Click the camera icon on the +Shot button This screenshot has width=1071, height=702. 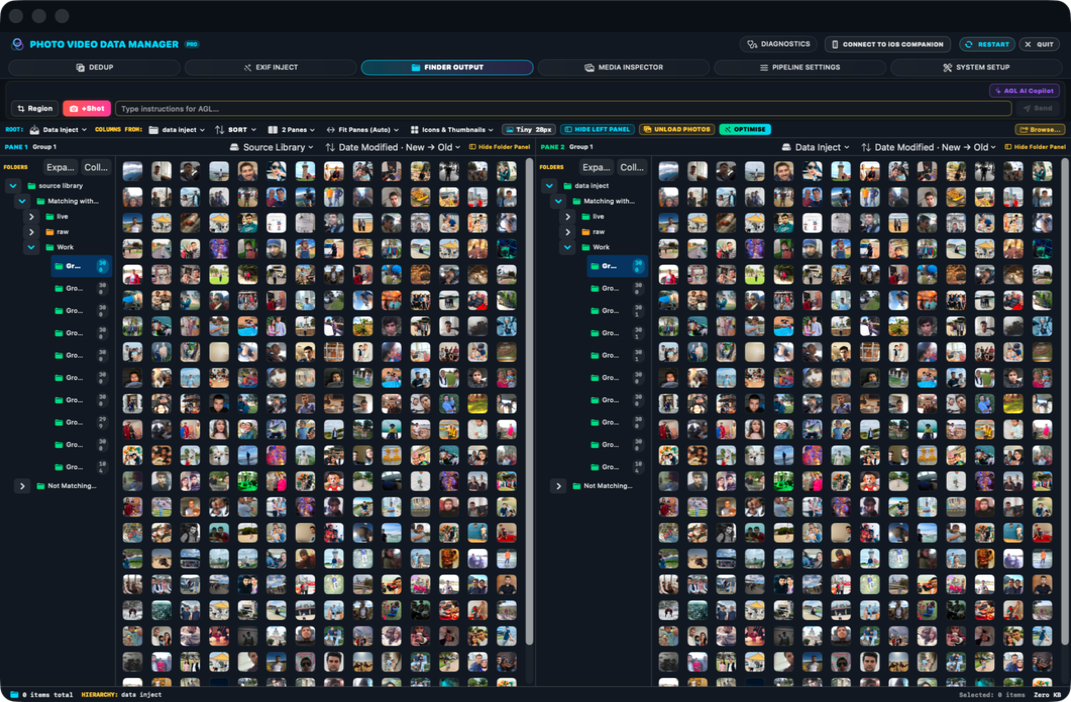coord(74,109)
